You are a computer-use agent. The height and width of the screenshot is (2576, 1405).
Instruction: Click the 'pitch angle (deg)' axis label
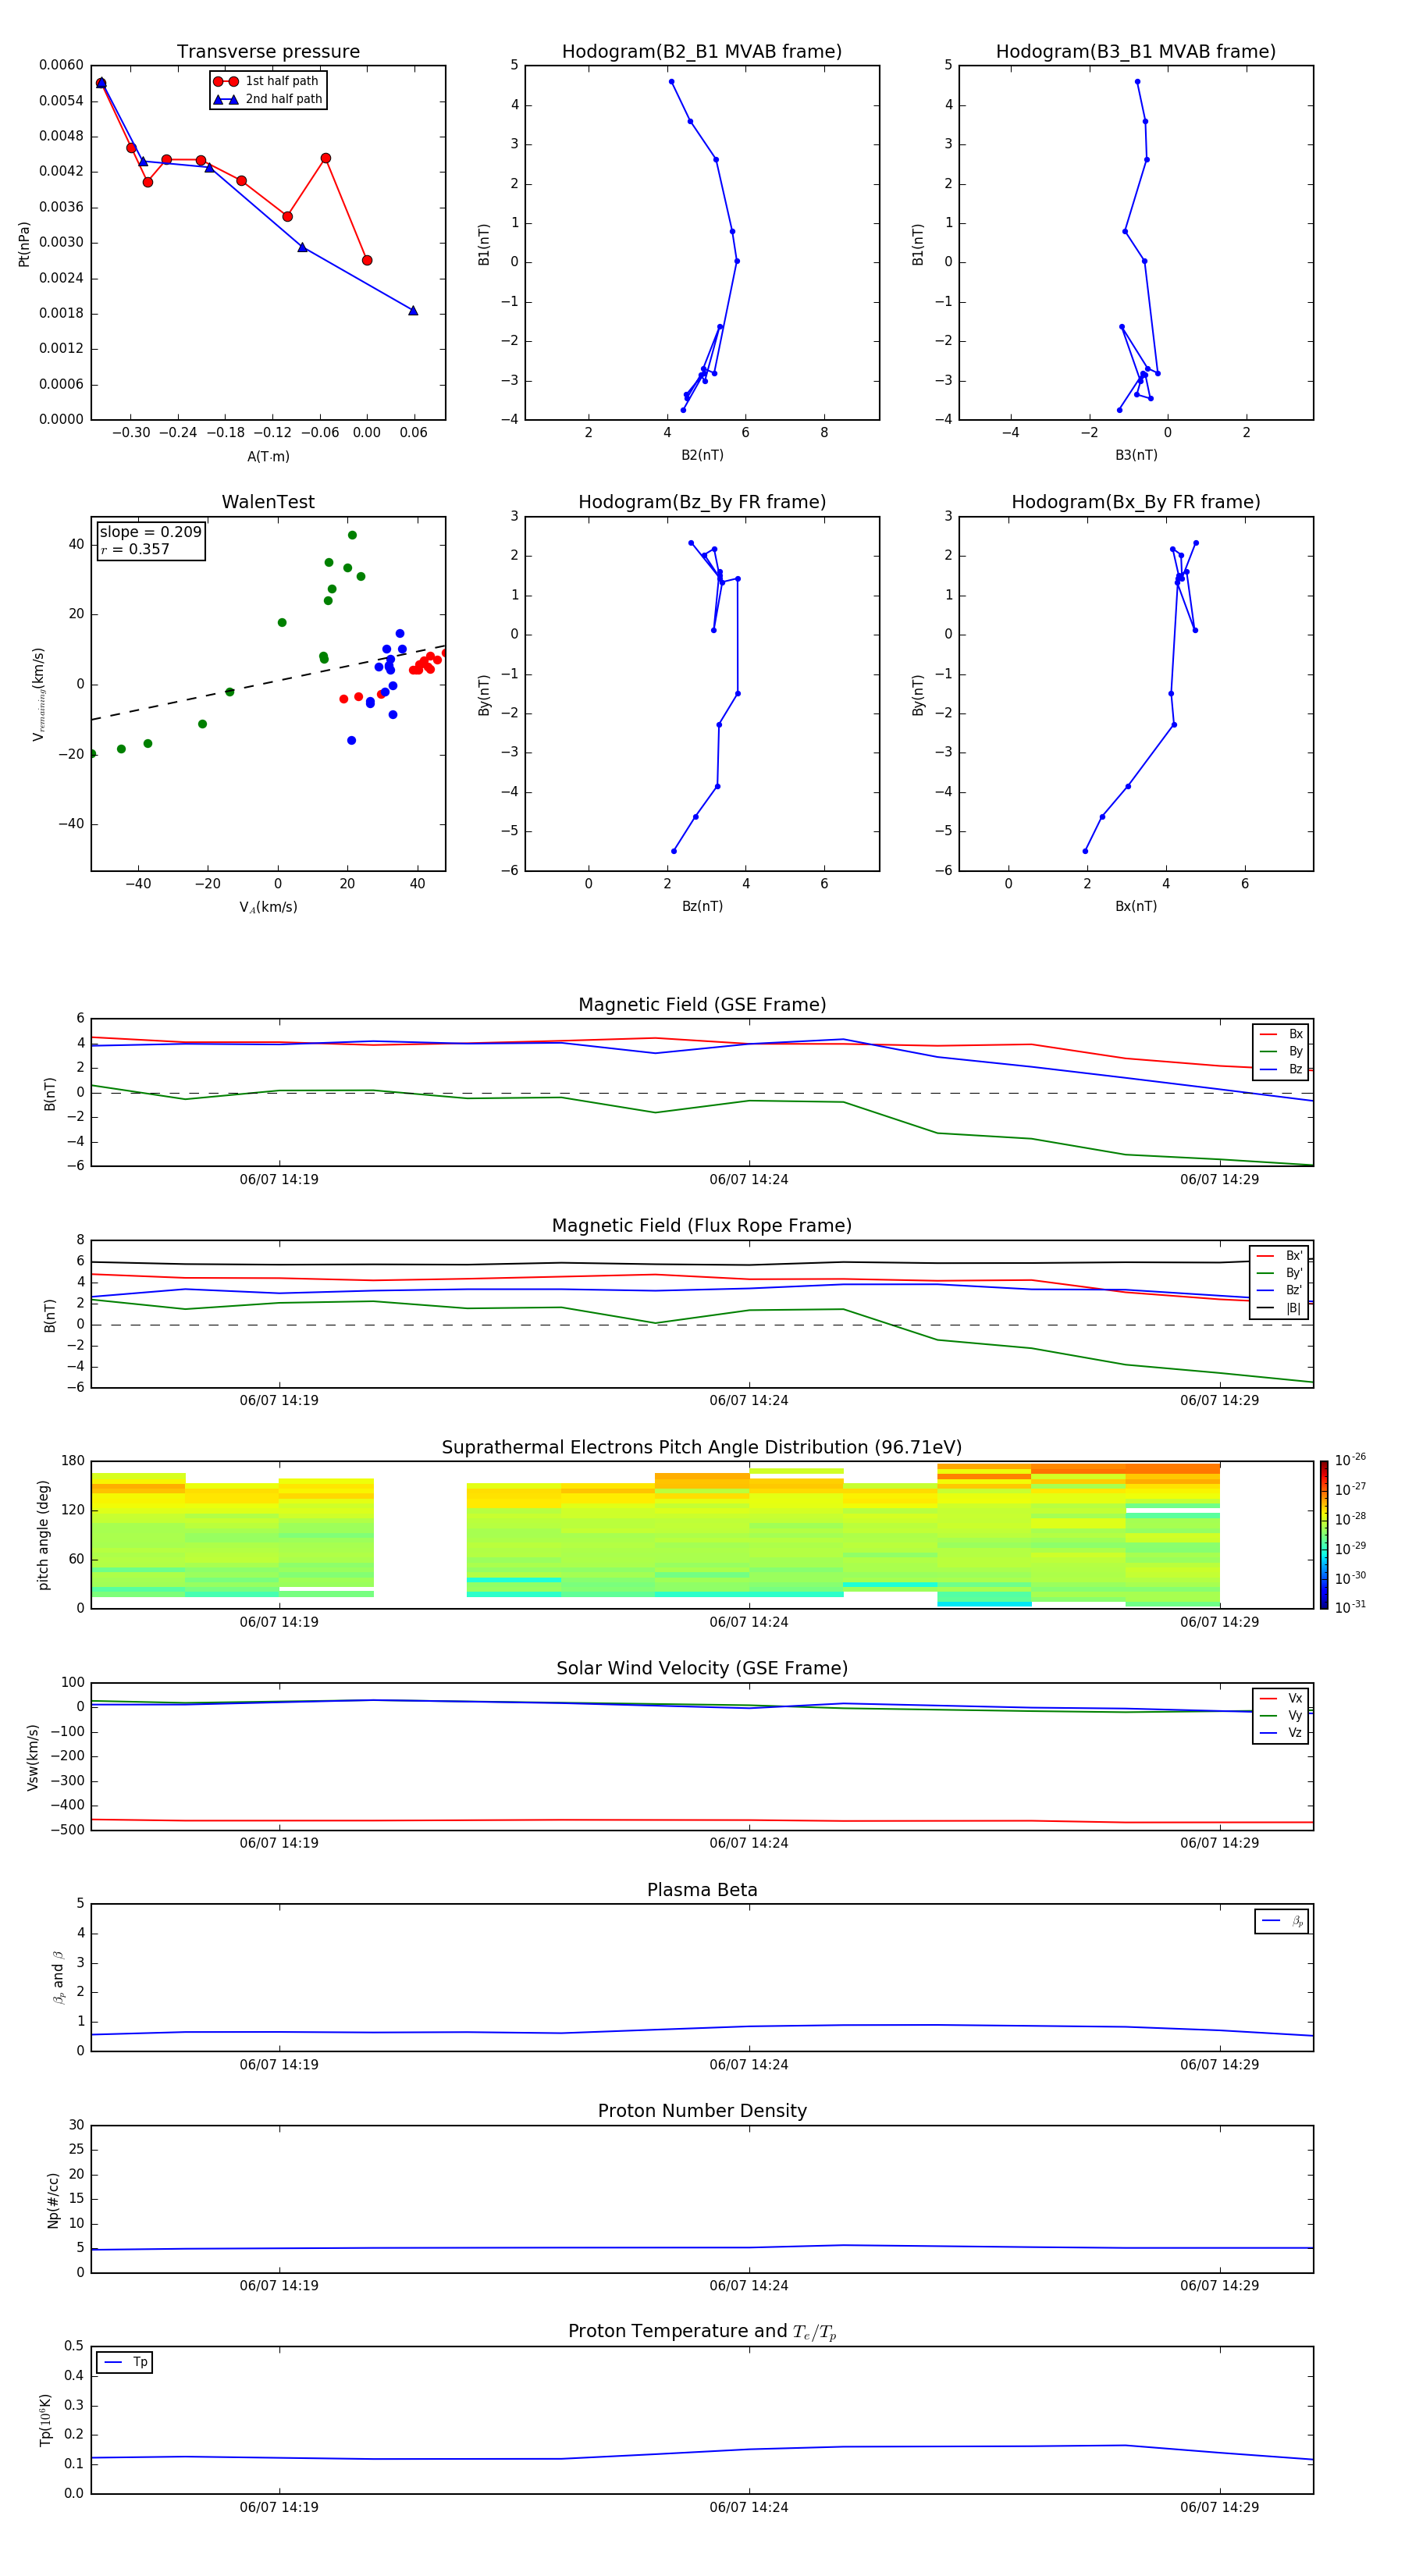coord(43,1535)
